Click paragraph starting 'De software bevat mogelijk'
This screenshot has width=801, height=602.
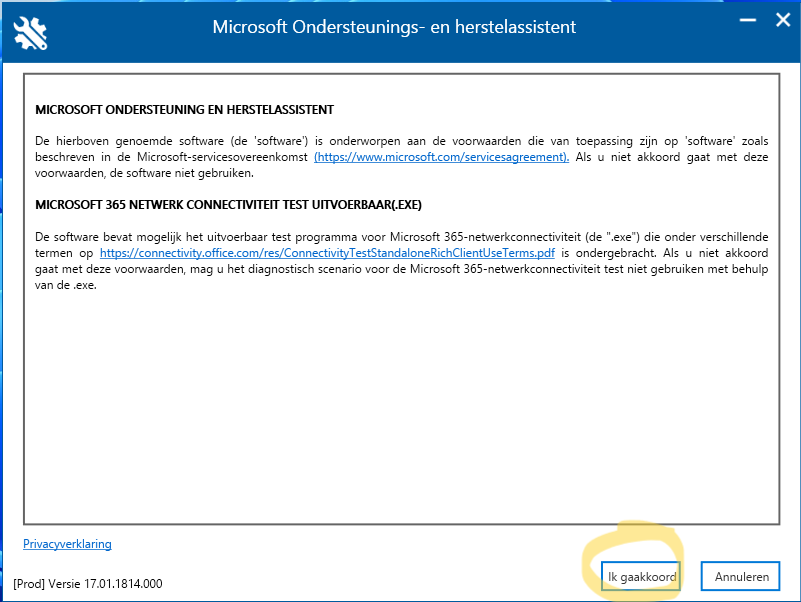[402, 261]
